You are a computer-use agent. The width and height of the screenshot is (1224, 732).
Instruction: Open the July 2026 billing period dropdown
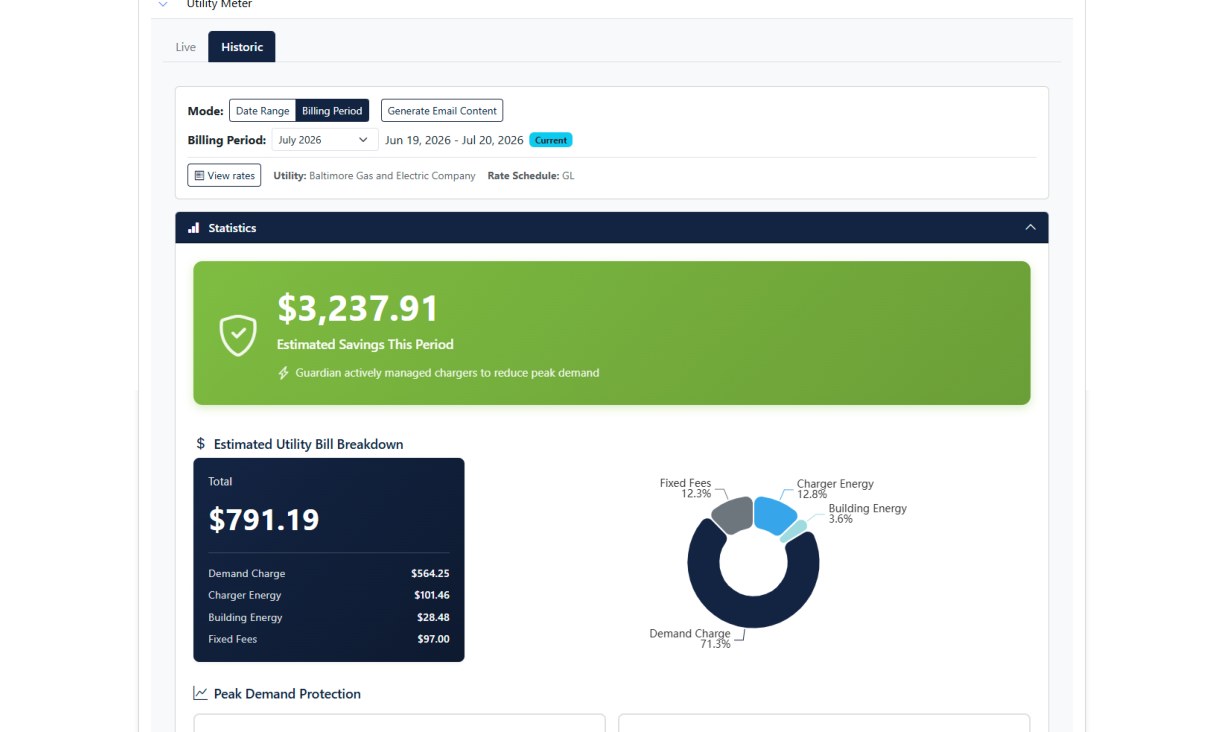click(324, 140)
